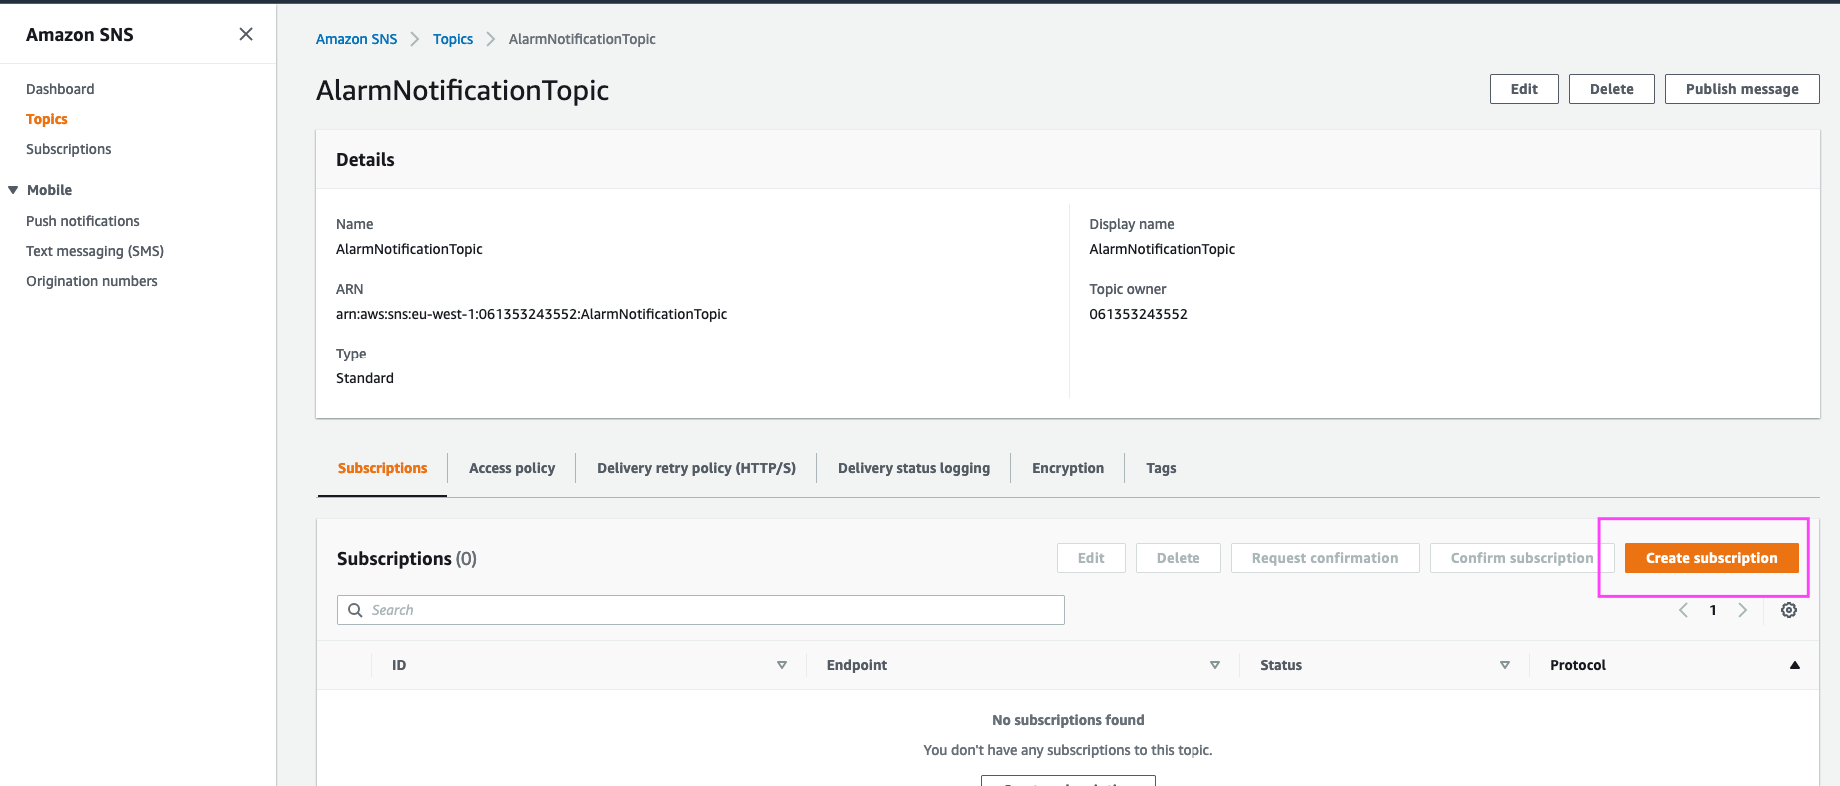Open Delivery retry policy (HTTP/S) tab

click(696, 468)
